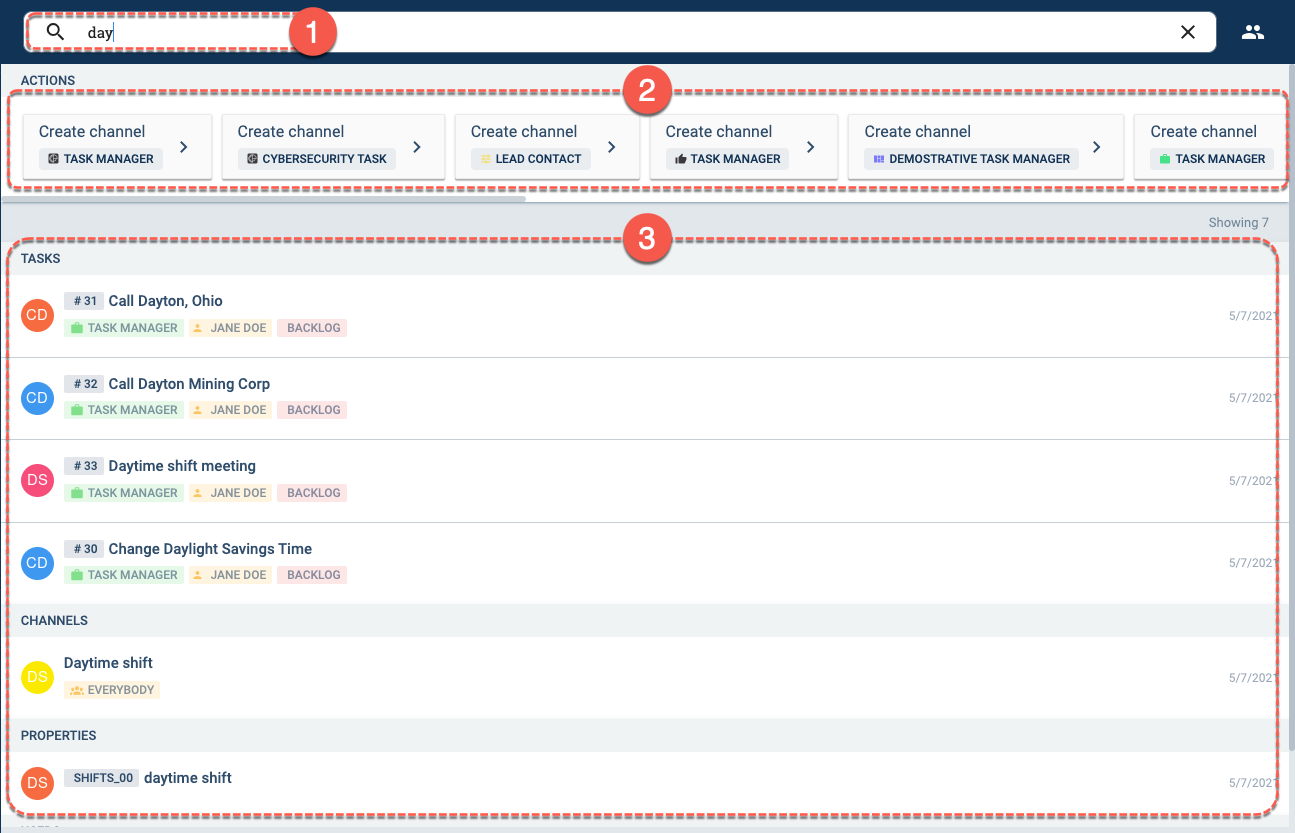Image resolution: width=1295 pixels, height=833 pixels.
Task: Click the magnifier search icon
Action: (x=56, y=32)
